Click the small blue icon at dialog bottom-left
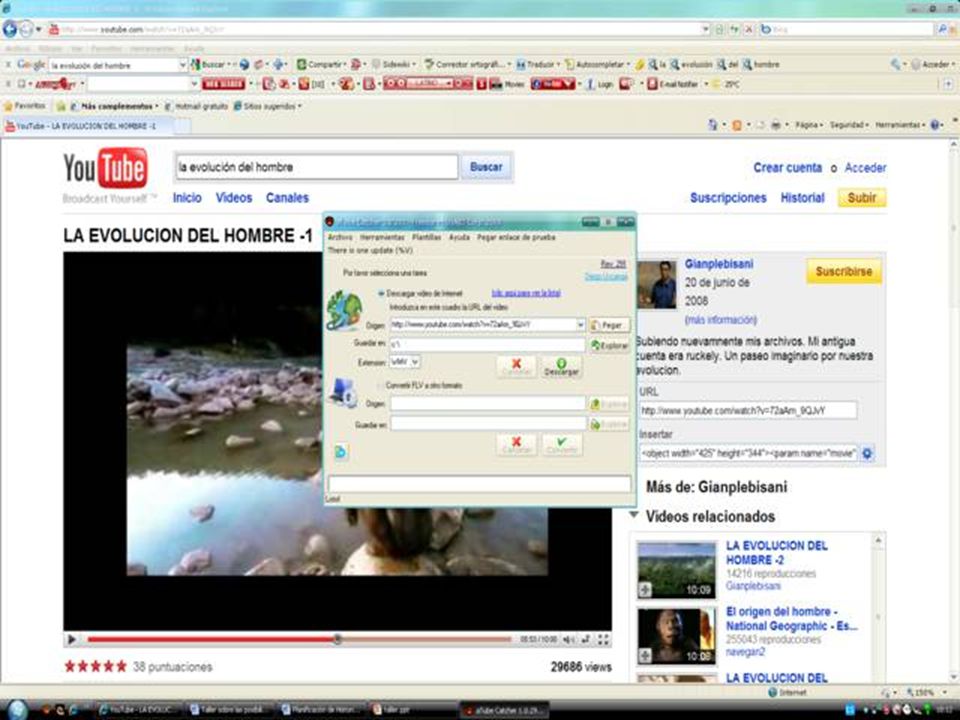960x720 pixels. tap(340, 452)
